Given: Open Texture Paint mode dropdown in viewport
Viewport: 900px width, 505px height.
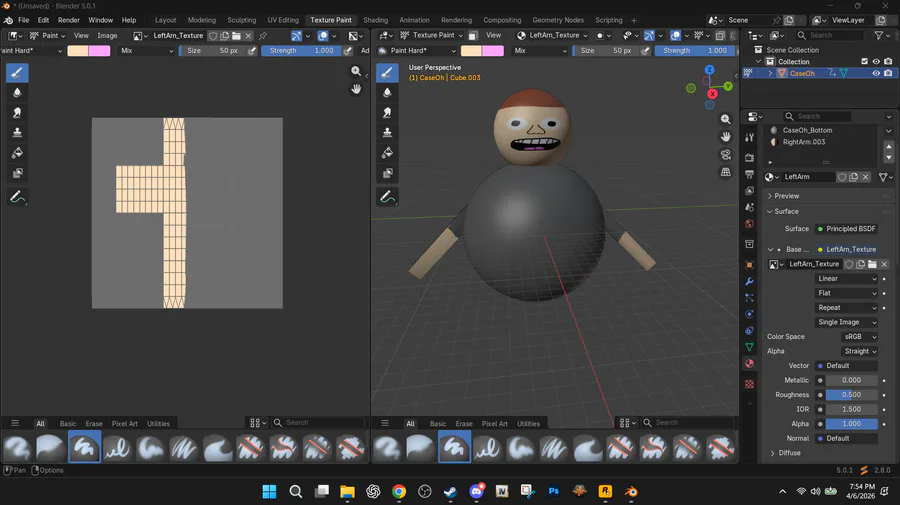Looking at the screenshot, I should tap(431, 36).
